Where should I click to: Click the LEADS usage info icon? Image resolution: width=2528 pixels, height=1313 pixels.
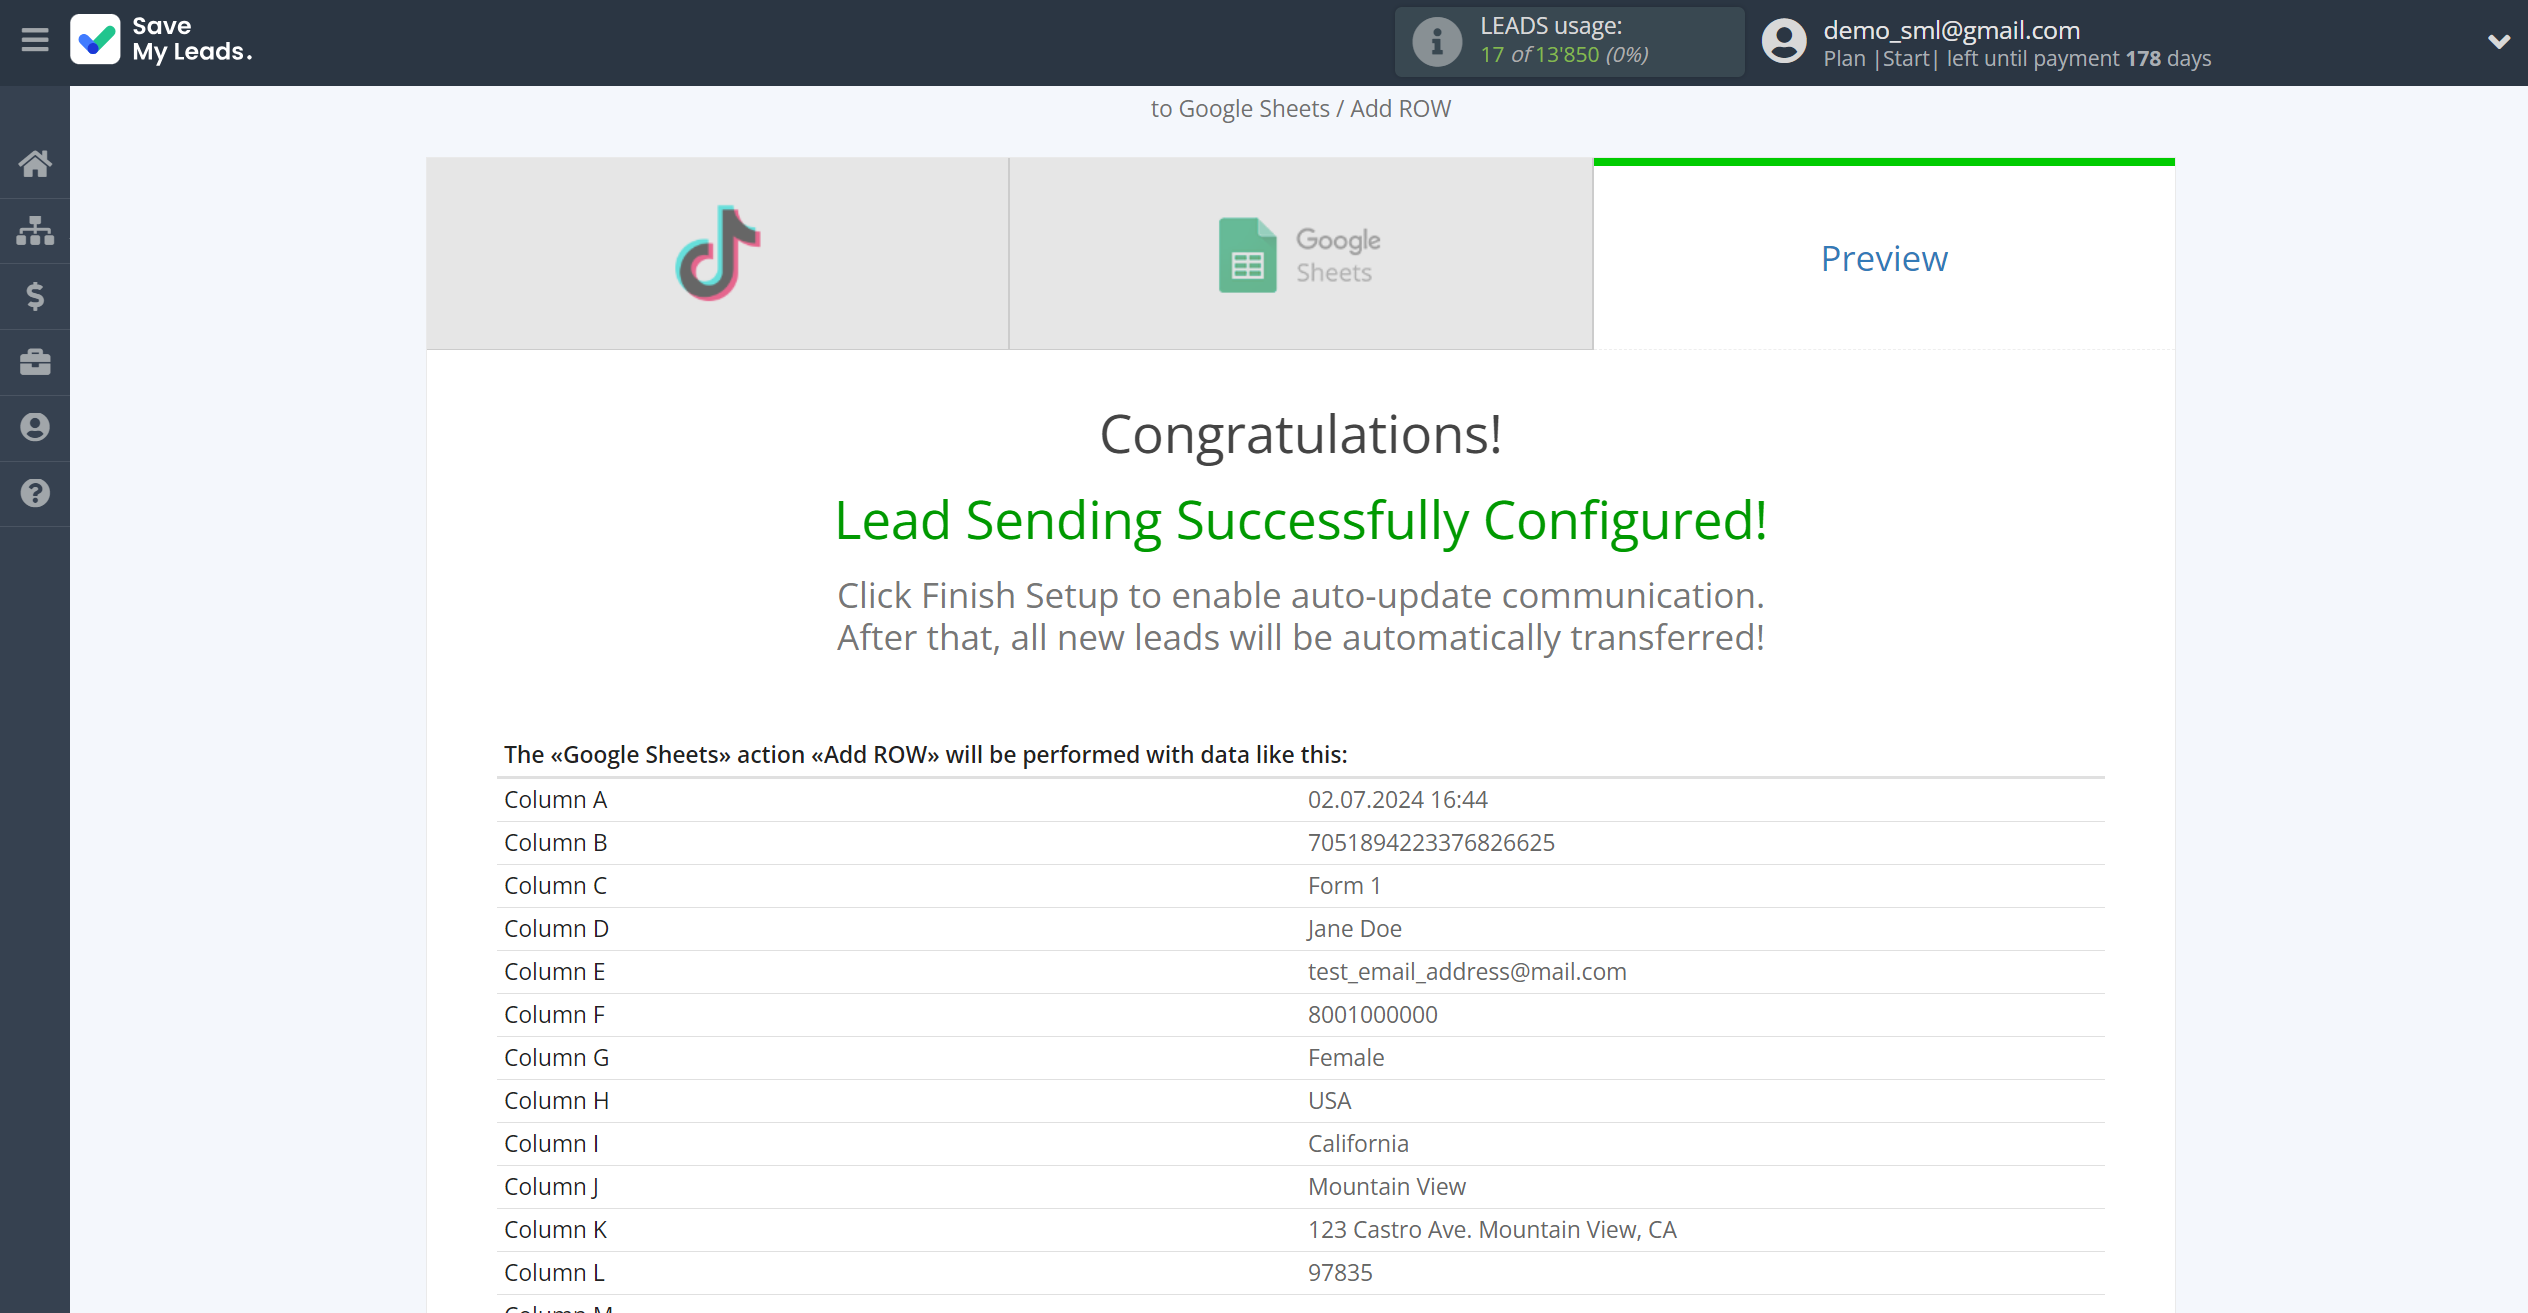click(x=1436, y=42)
